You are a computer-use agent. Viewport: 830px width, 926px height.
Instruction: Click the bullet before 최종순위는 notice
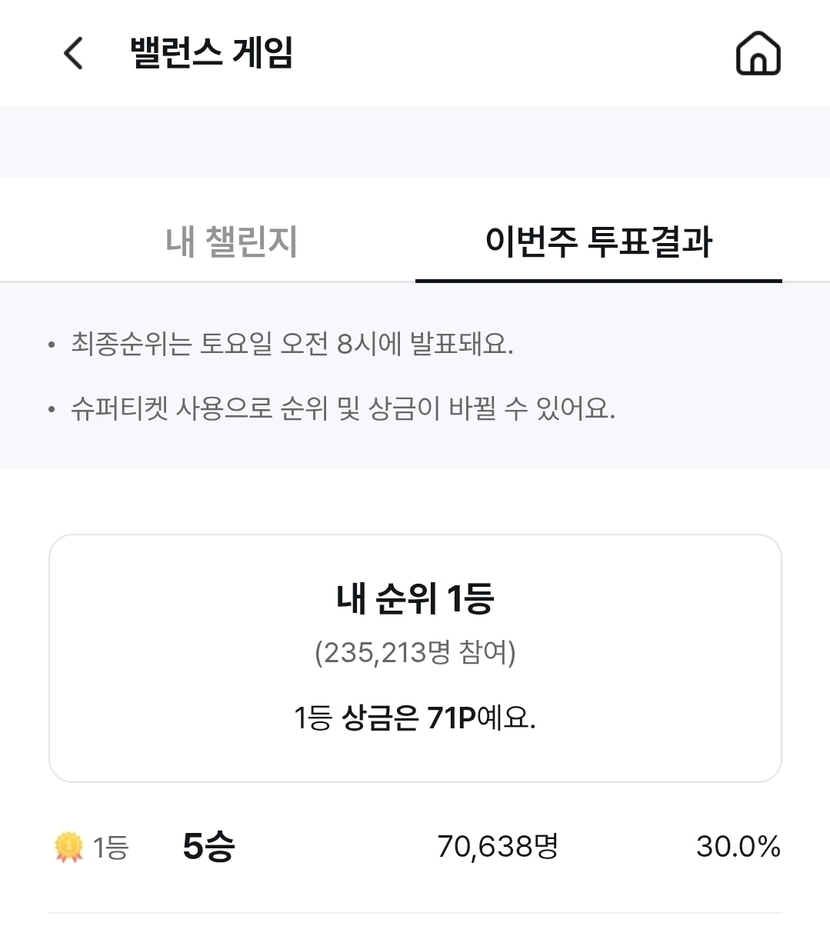pyautogui.click(x=52, y=347)
